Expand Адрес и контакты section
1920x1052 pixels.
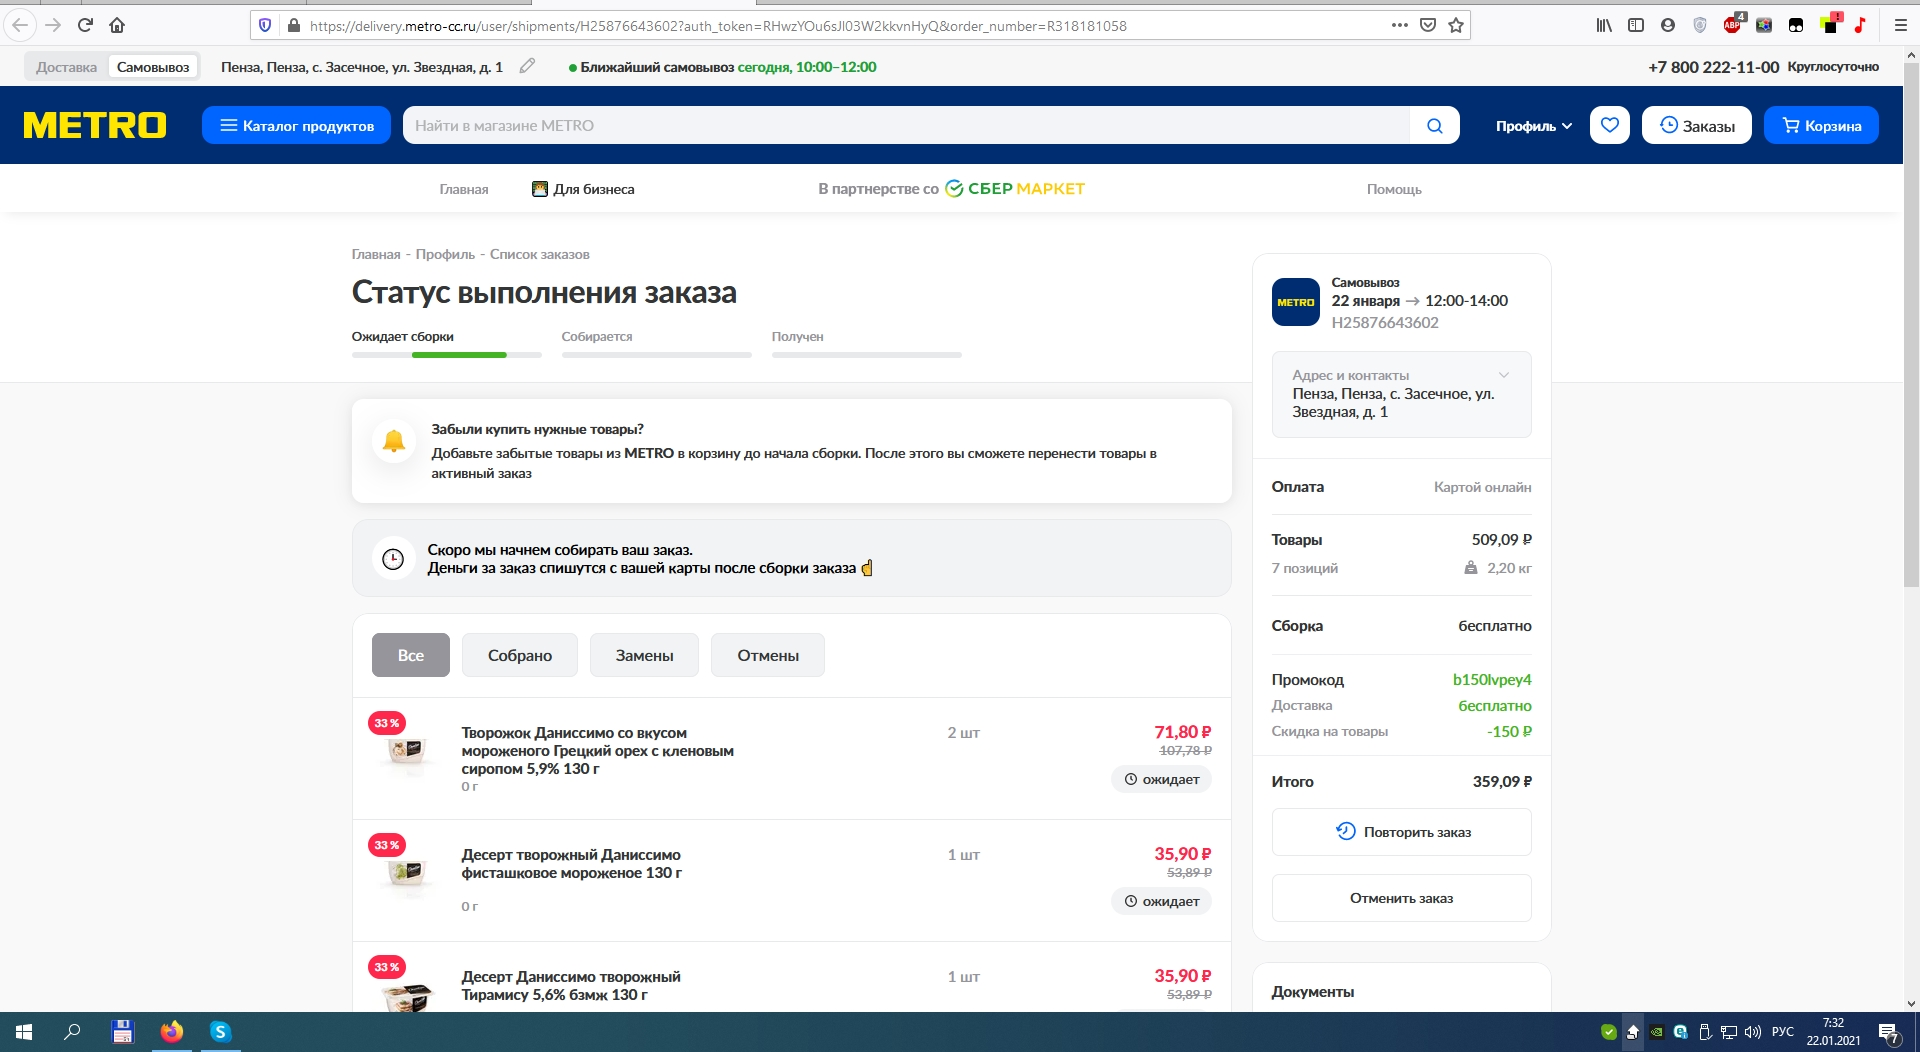(1401, 394)
